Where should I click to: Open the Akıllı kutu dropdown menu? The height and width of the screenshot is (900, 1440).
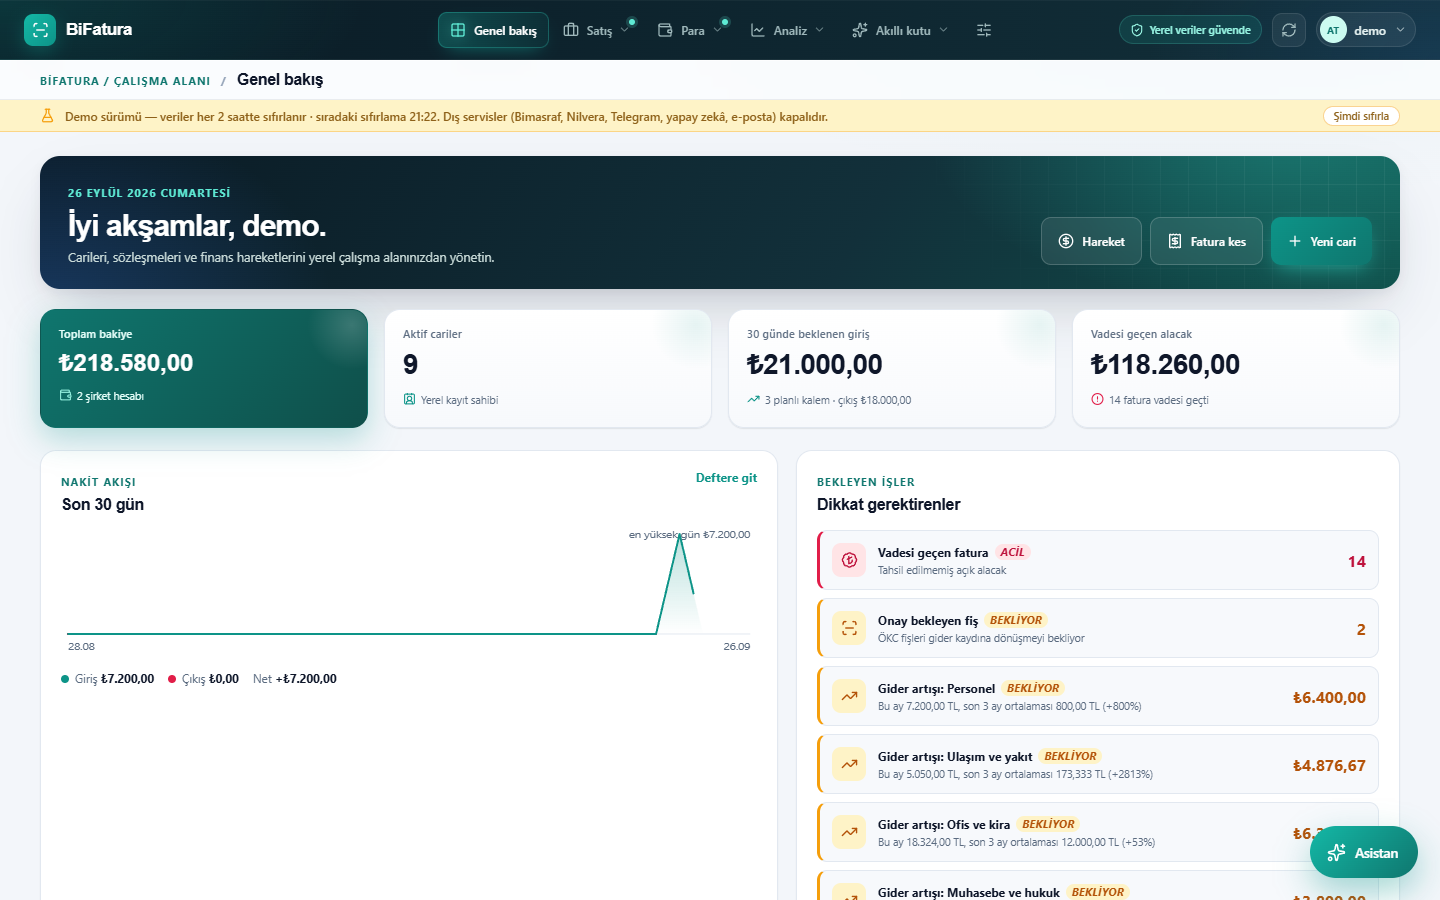(900, 30)
